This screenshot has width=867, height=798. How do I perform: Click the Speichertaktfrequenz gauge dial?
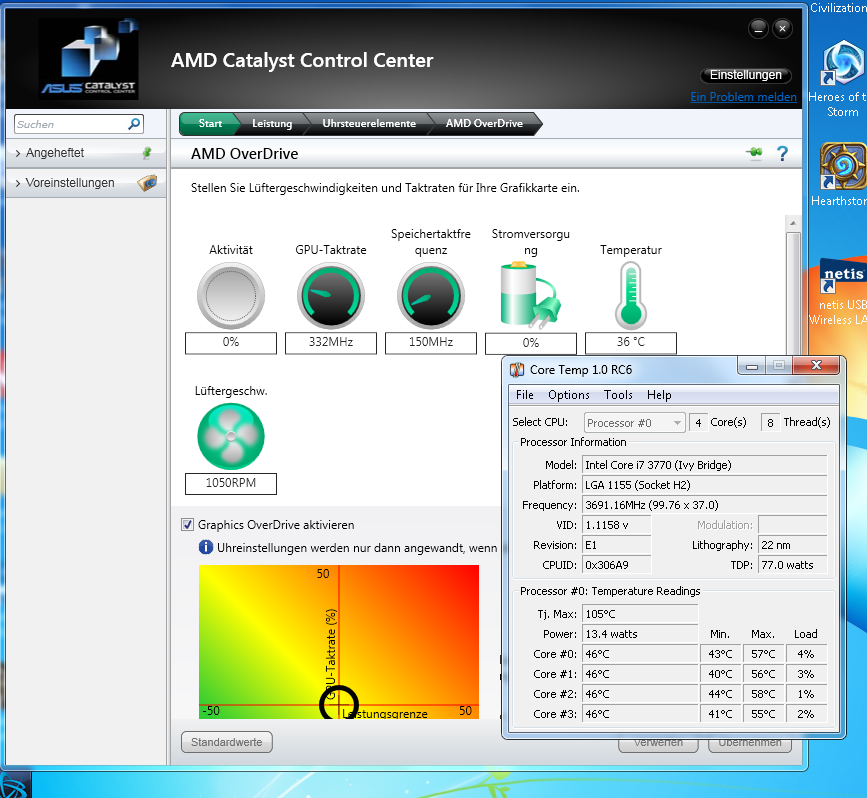[x=431, y=296]
